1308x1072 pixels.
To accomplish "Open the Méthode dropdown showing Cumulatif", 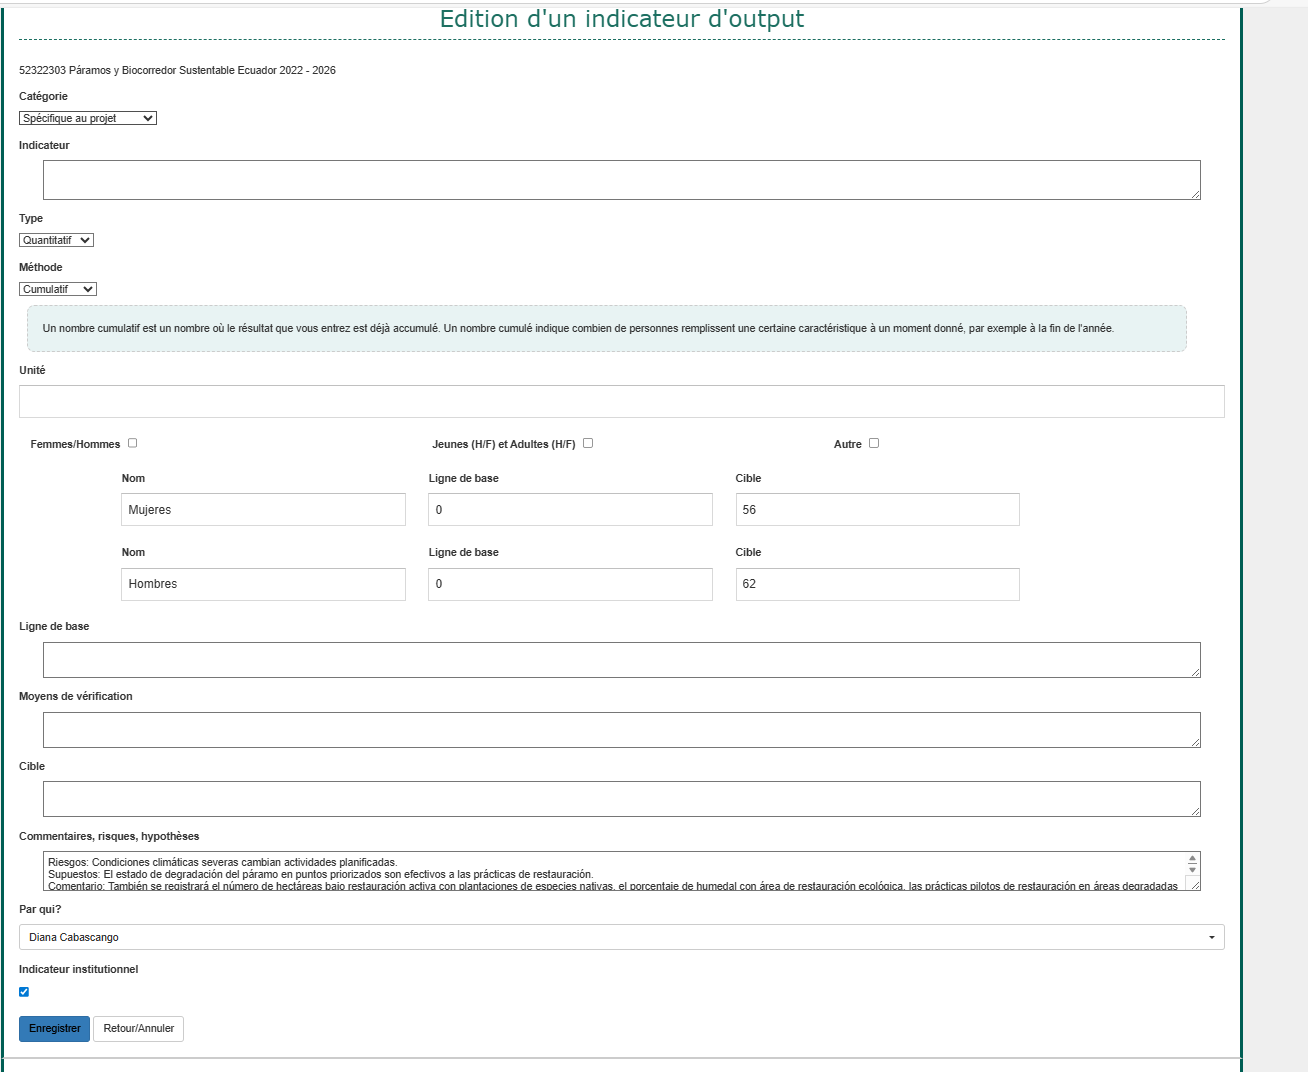I will (58, 289).
